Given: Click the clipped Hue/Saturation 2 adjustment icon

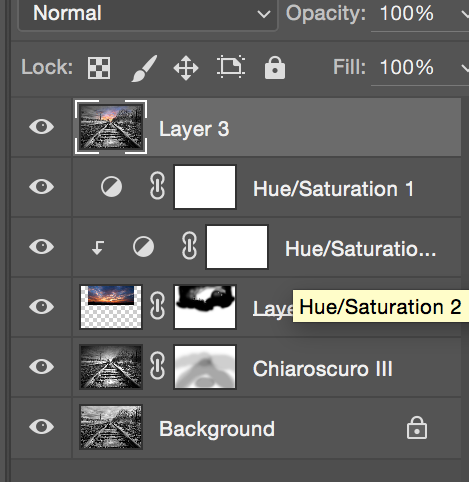Looking at the screenshot, I should (143, 247).
